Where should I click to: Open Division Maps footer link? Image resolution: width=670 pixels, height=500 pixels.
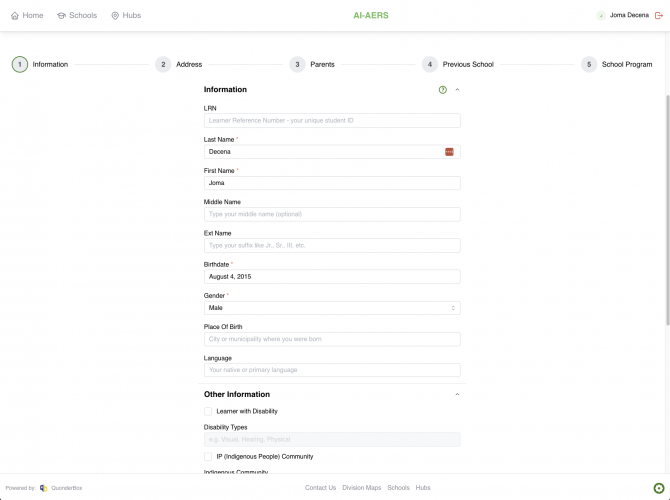point(361,488)
